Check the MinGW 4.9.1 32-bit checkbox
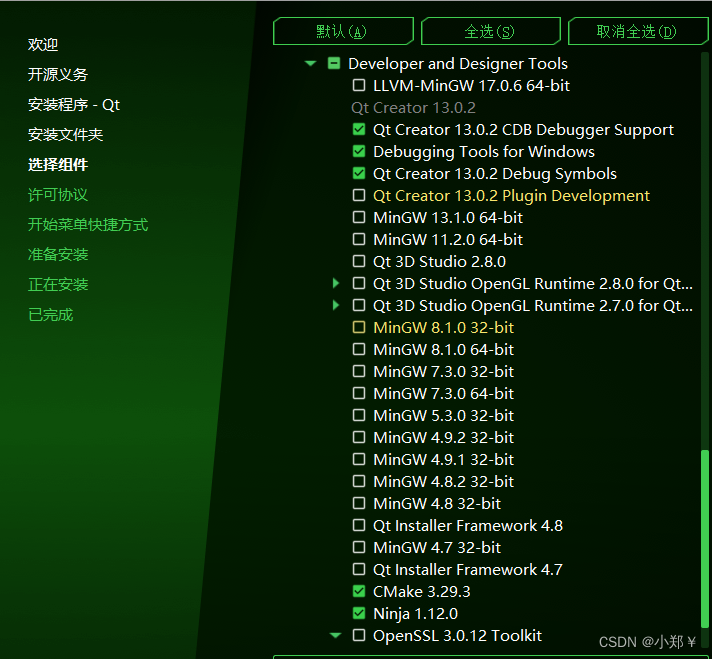 (359, 459)
